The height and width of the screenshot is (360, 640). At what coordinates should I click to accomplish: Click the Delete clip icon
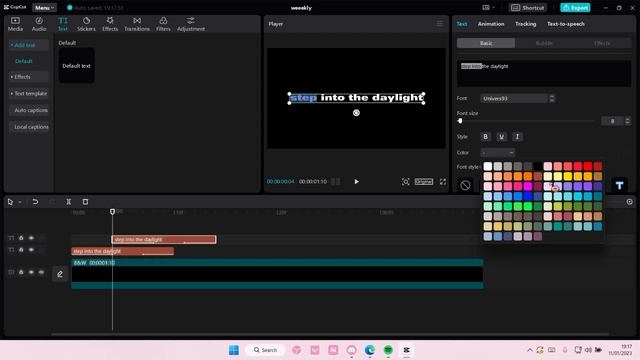[85, 202]
